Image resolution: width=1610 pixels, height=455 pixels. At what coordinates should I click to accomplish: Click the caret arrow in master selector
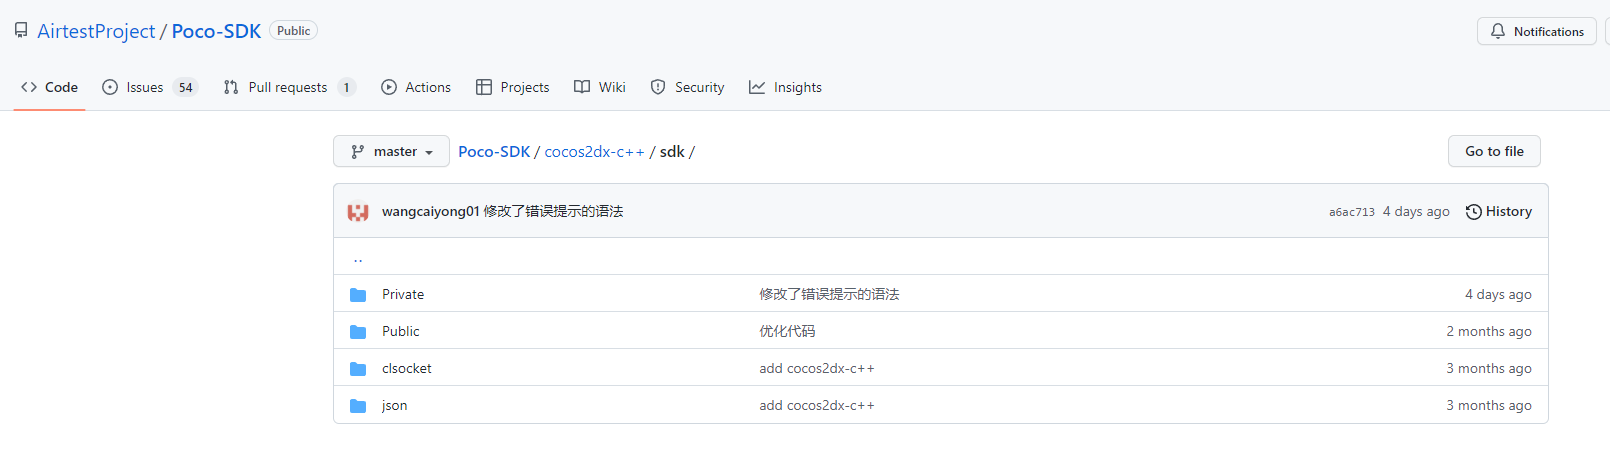pos(429,153)
